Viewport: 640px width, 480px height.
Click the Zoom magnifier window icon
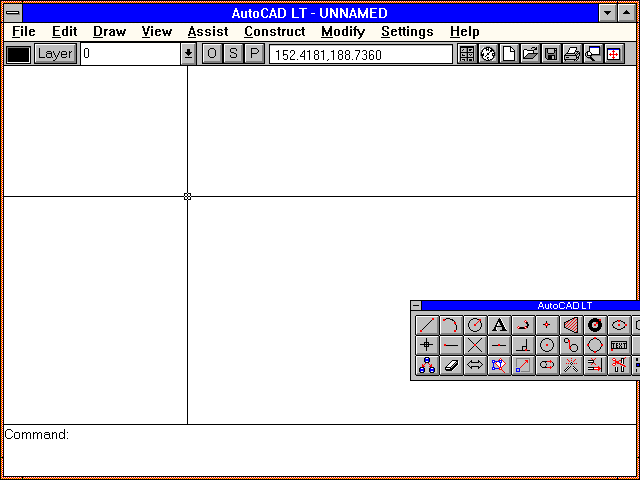[x=593, y=54]
